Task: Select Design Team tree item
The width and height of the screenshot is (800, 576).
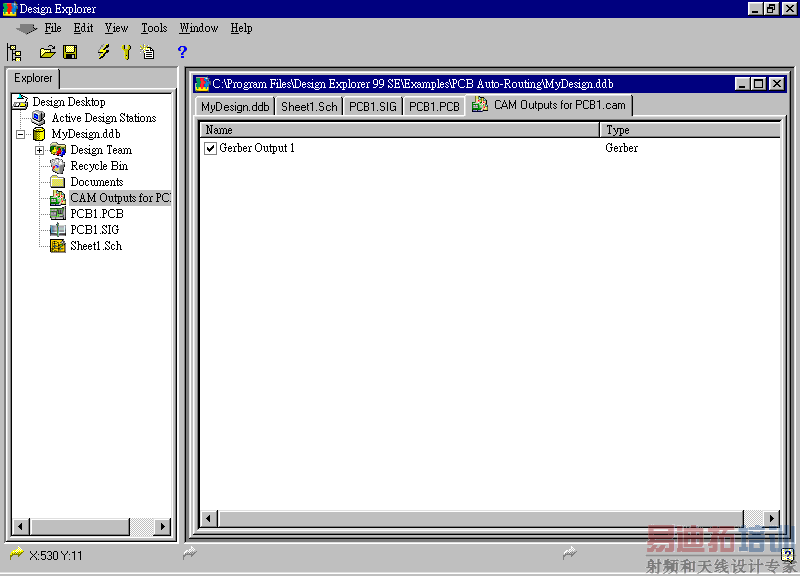Action: 101,150
